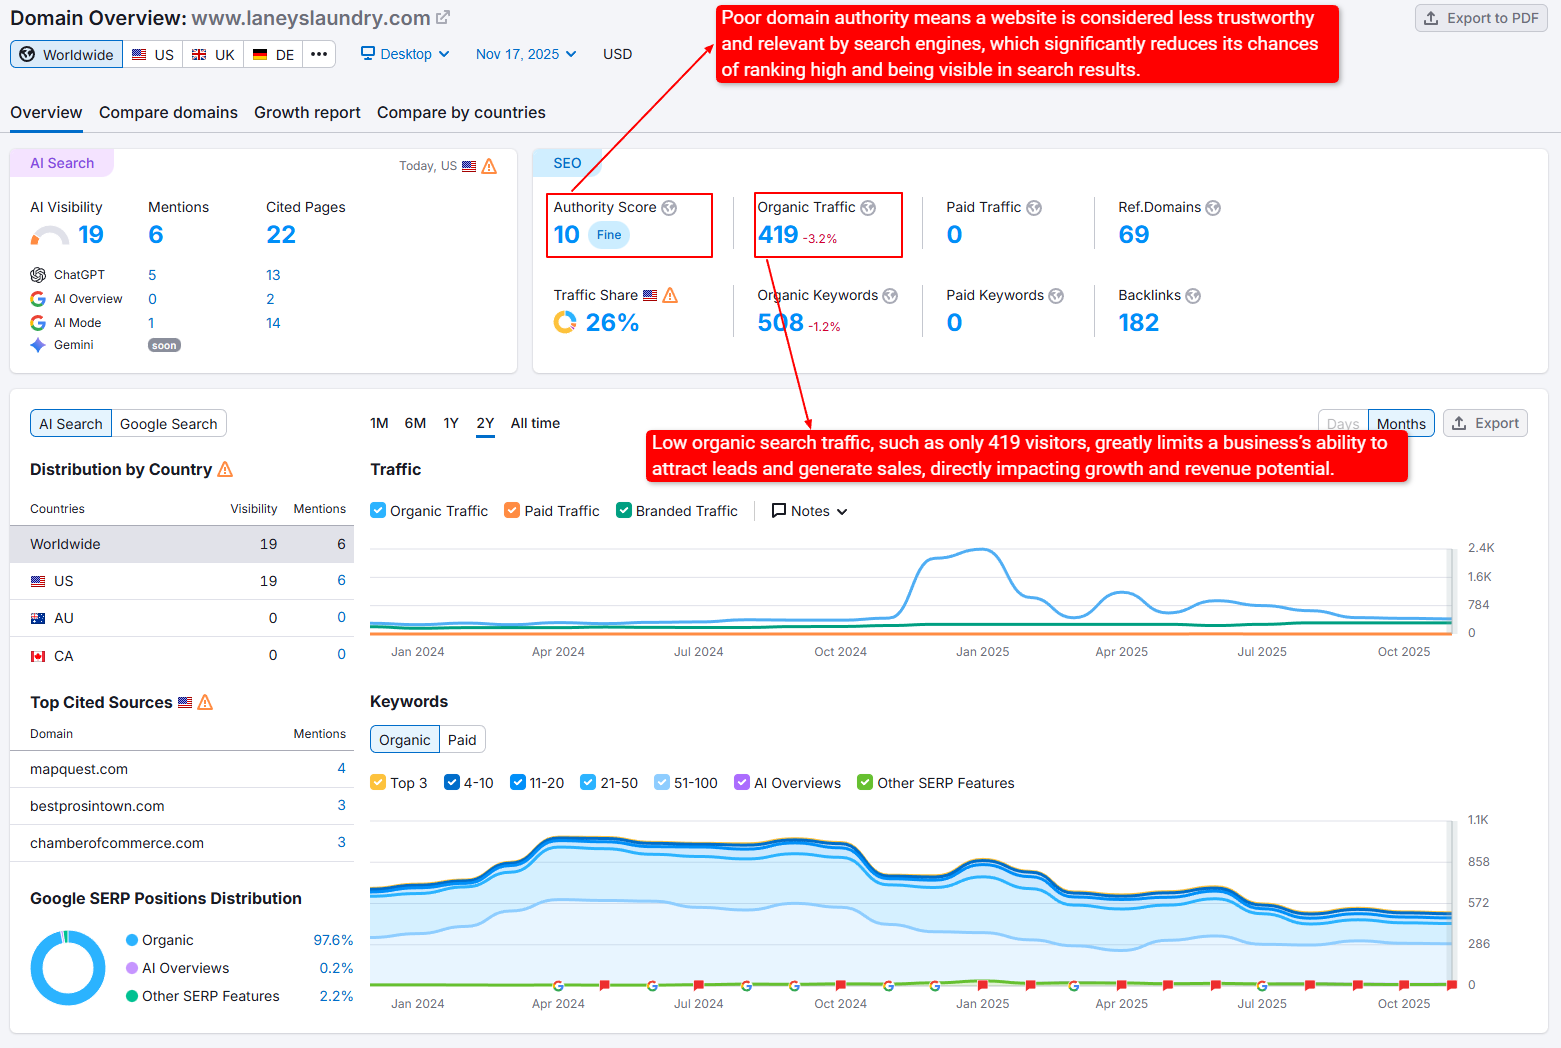The image size is (1561, 1048).
Task: Open external link icon beside domain name
Action: tap(443, 18)
